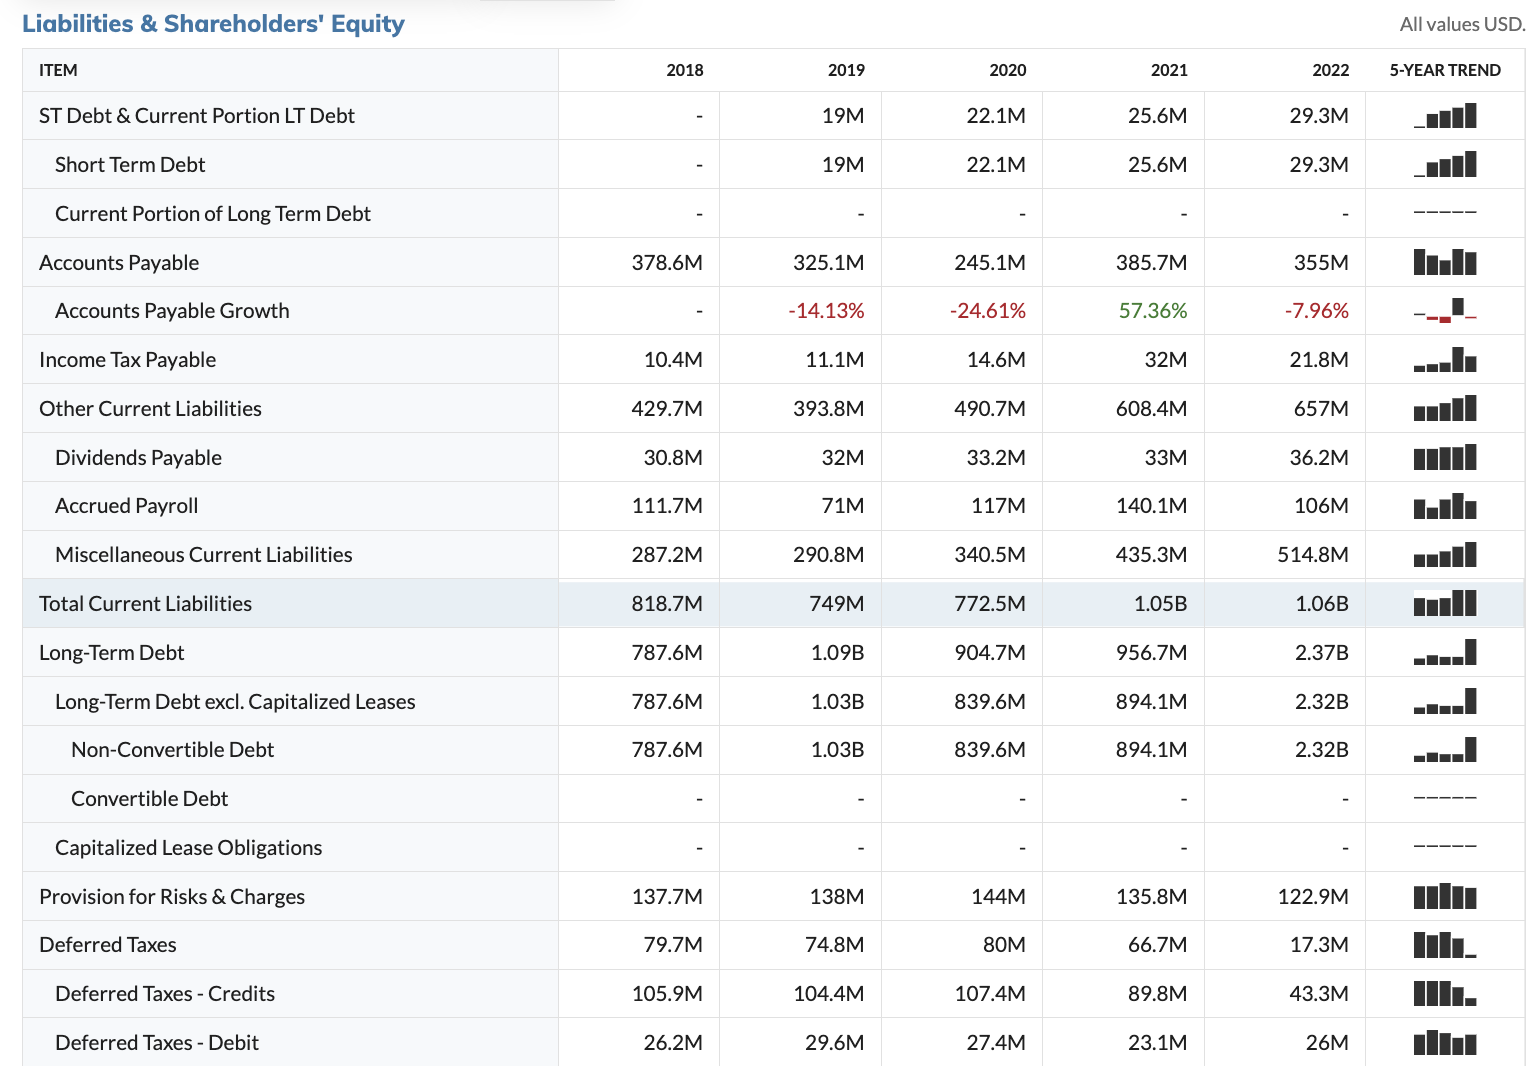Image resolution: width=1530 pixels, height=1066 pixels.
Task: Select the Income Tax Payable row label
Action: (x=127, y=360)
